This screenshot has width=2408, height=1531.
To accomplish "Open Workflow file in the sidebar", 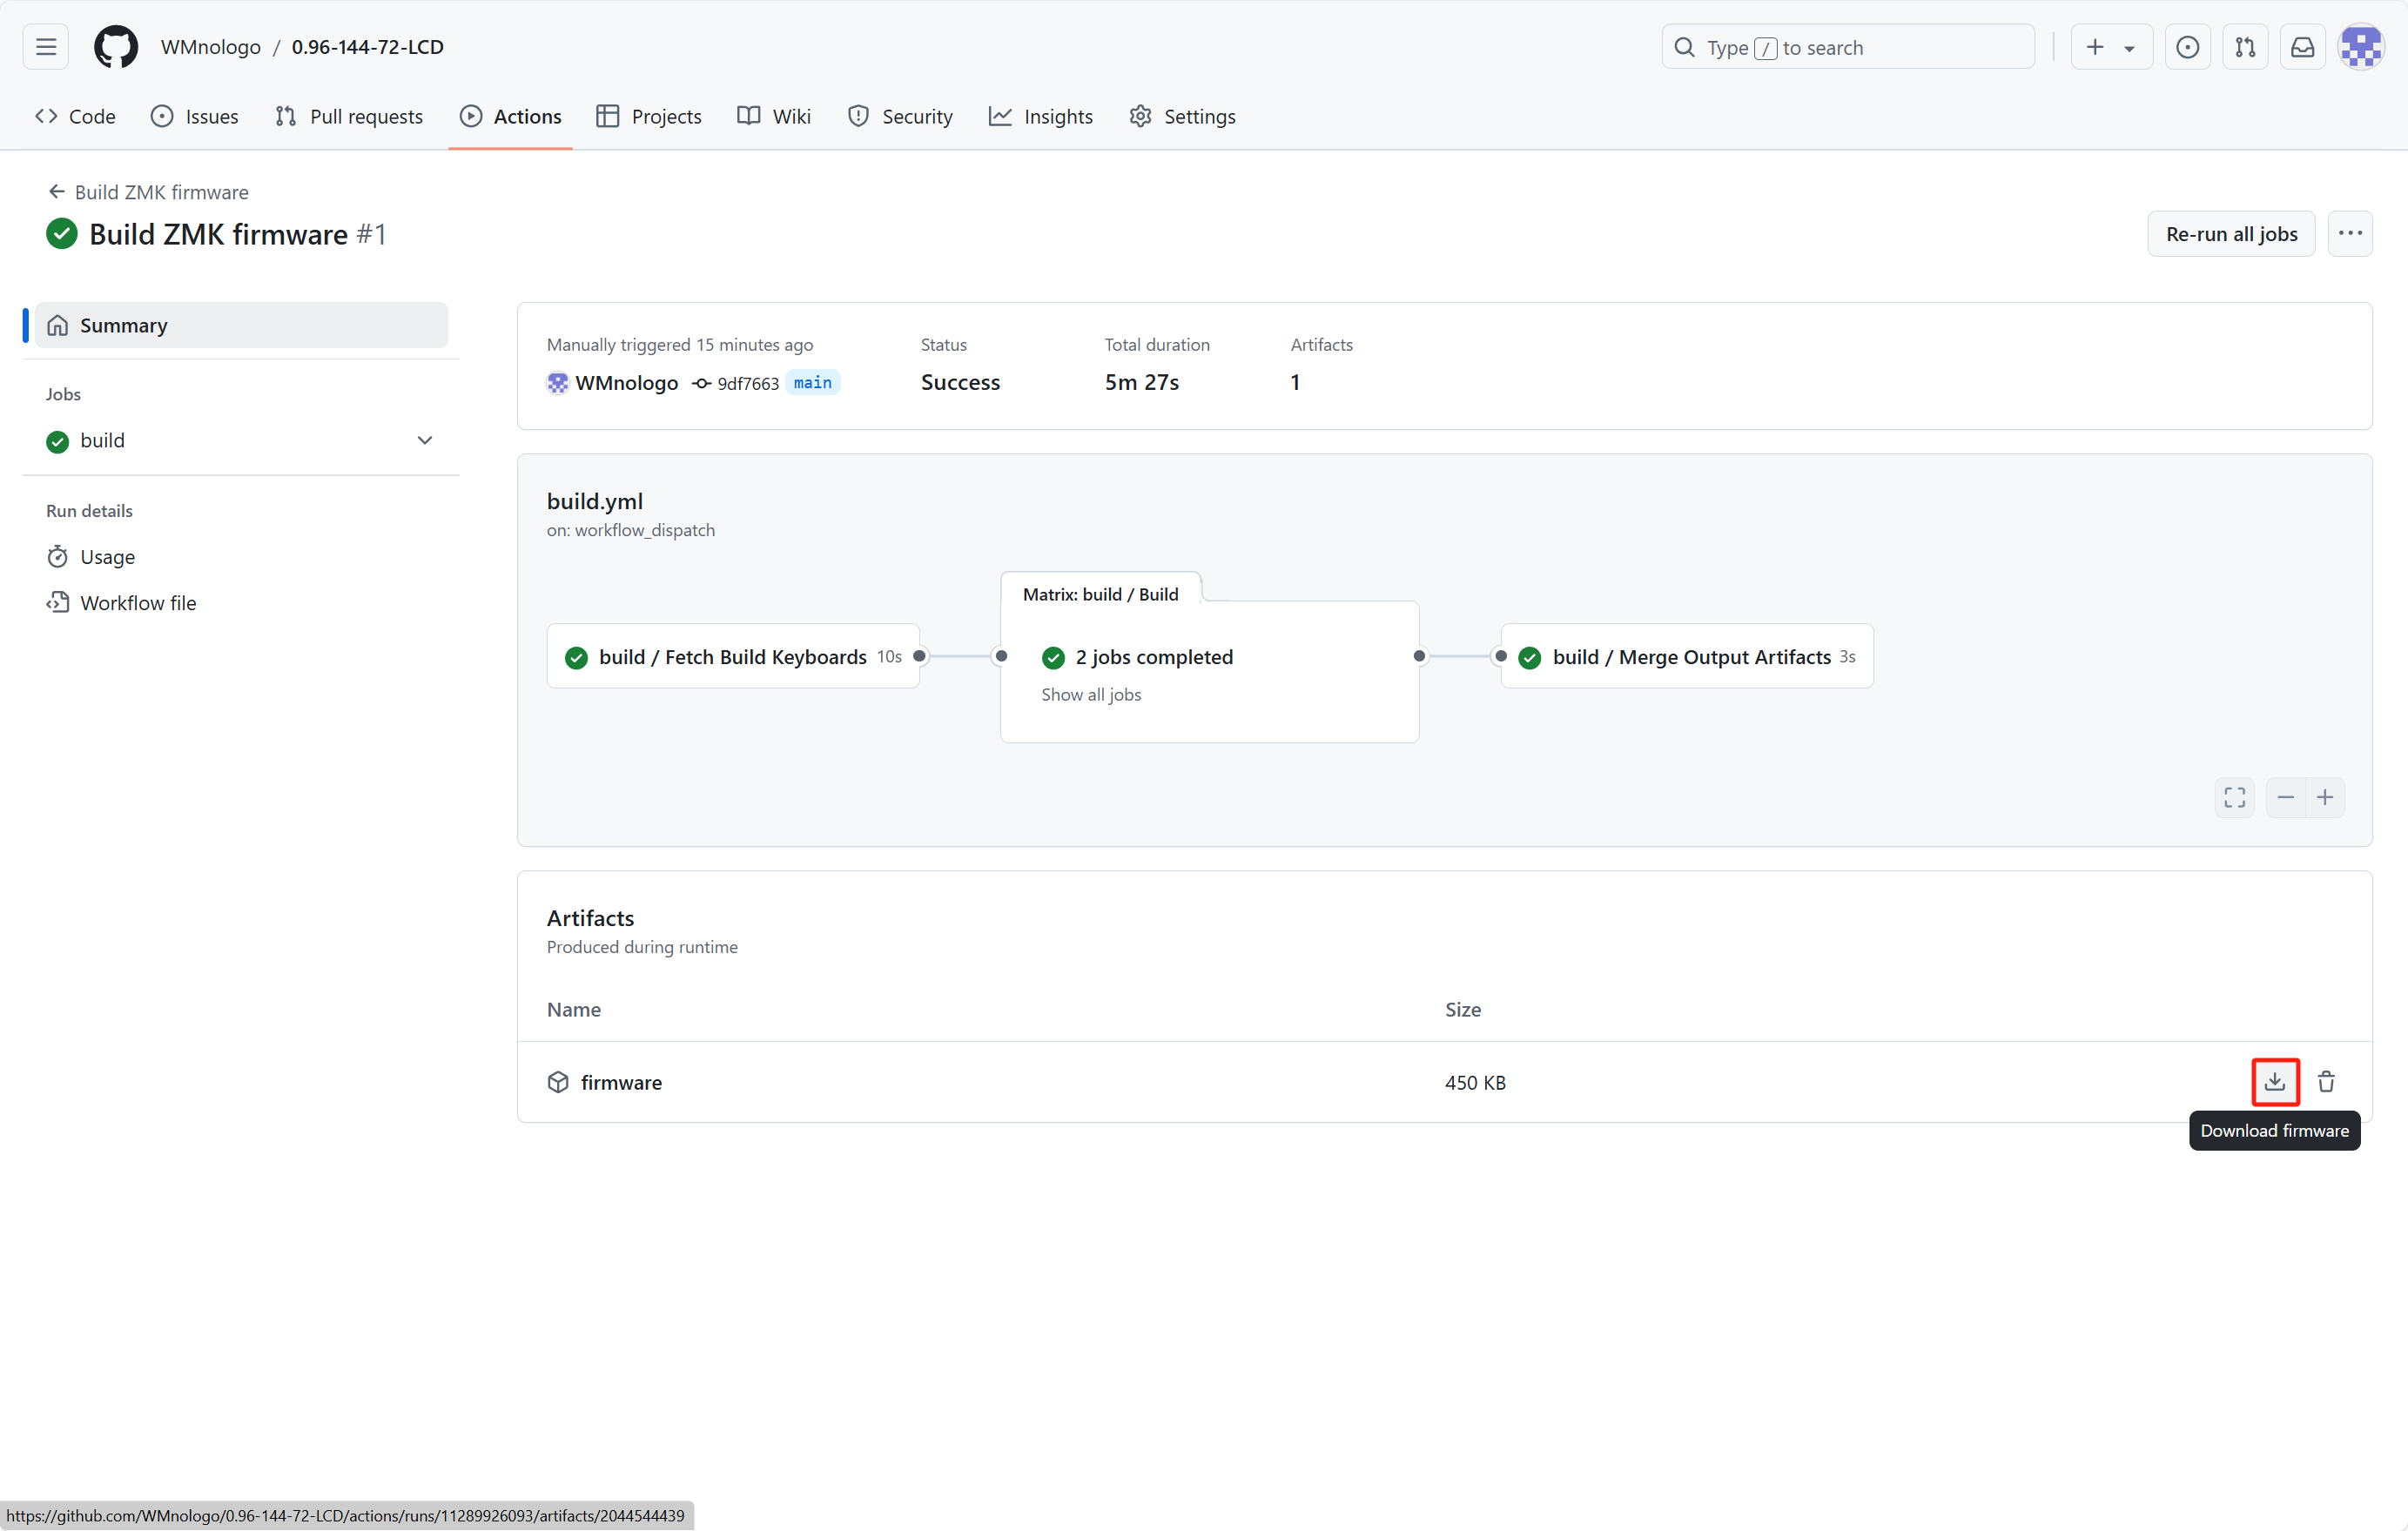I will pyautogui.click(x=121, y=602).
